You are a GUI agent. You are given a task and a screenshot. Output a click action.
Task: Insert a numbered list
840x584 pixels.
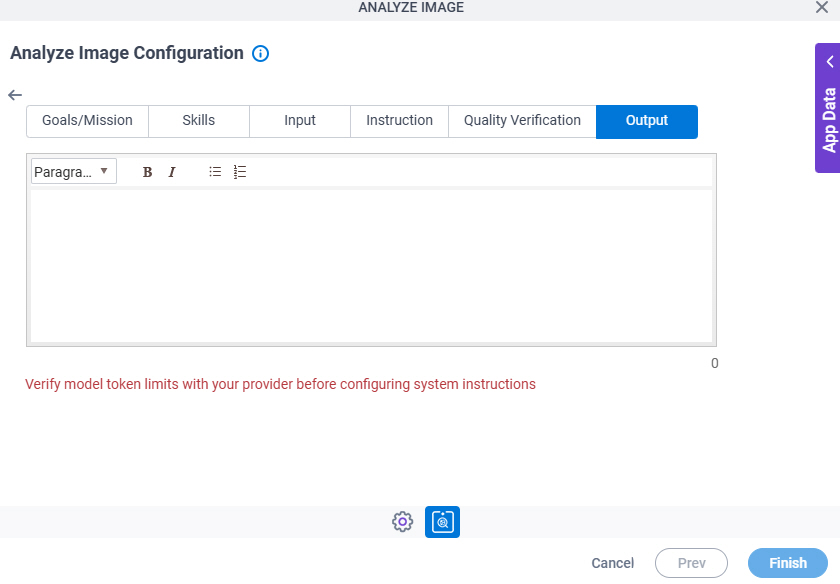[240, 171]
